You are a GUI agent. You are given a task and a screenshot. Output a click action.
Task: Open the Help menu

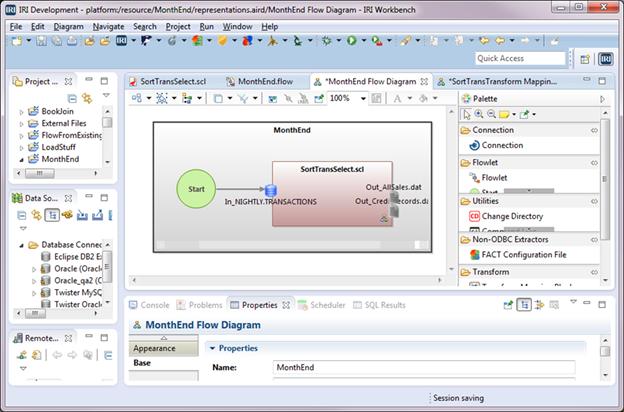pyautogui.click(x=269, y=27)
